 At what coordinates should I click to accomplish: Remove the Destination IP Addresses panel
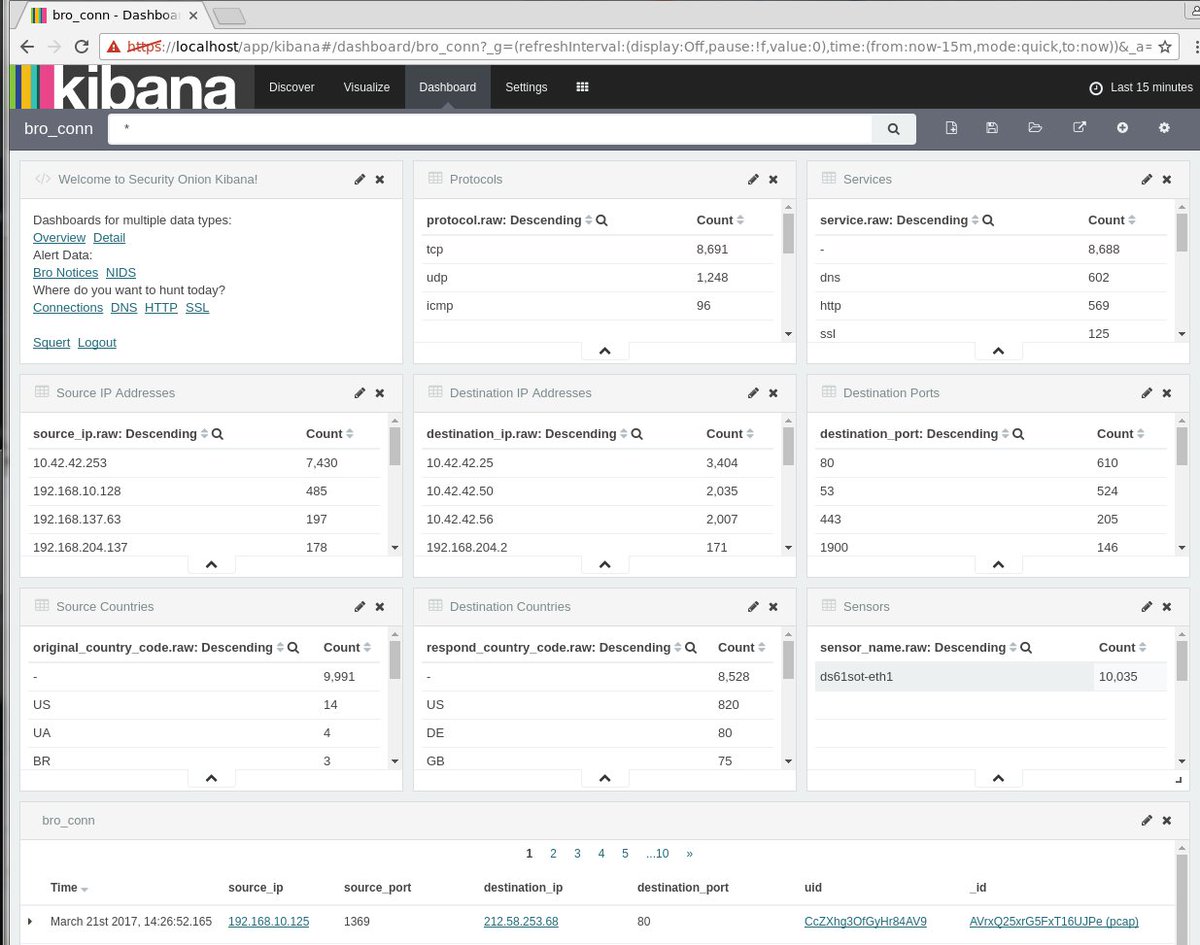(x=773, y=393)
